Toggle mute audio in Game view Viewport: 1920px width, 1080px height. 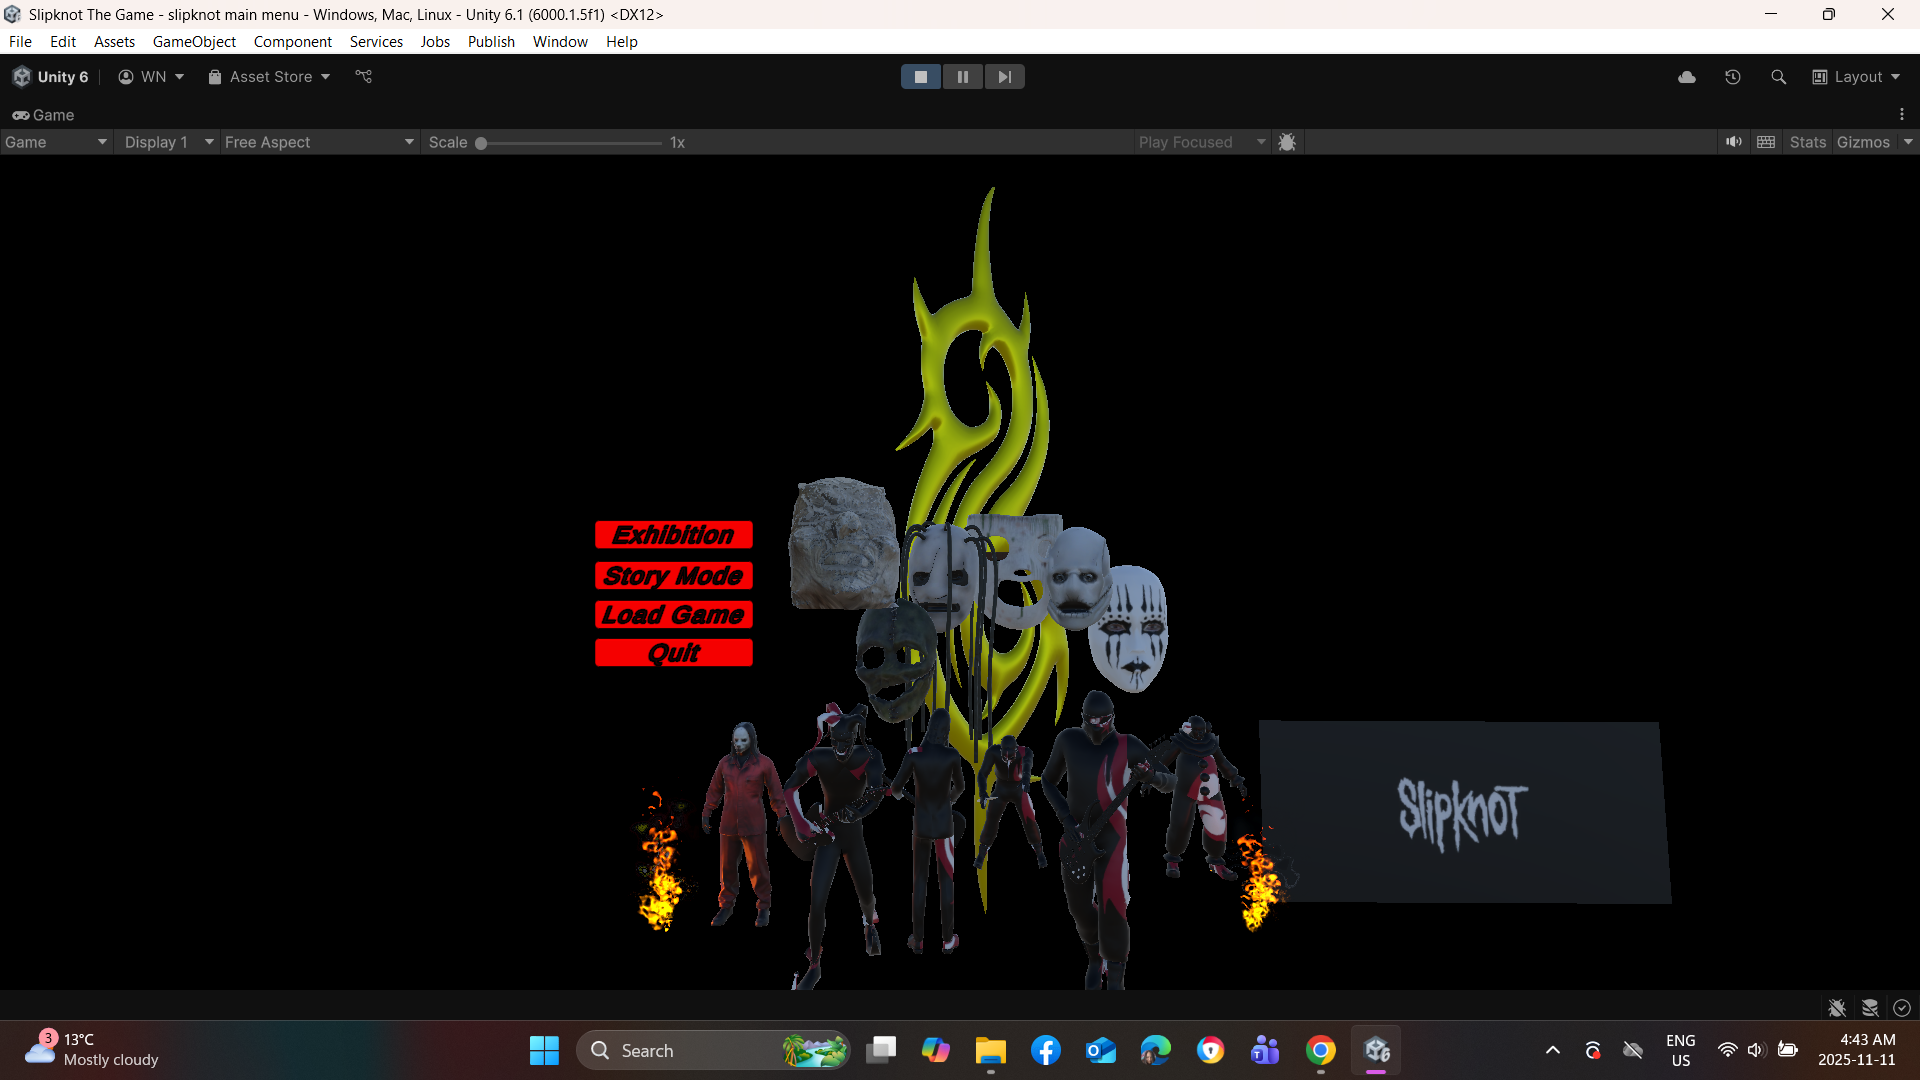click(1733, 142)
